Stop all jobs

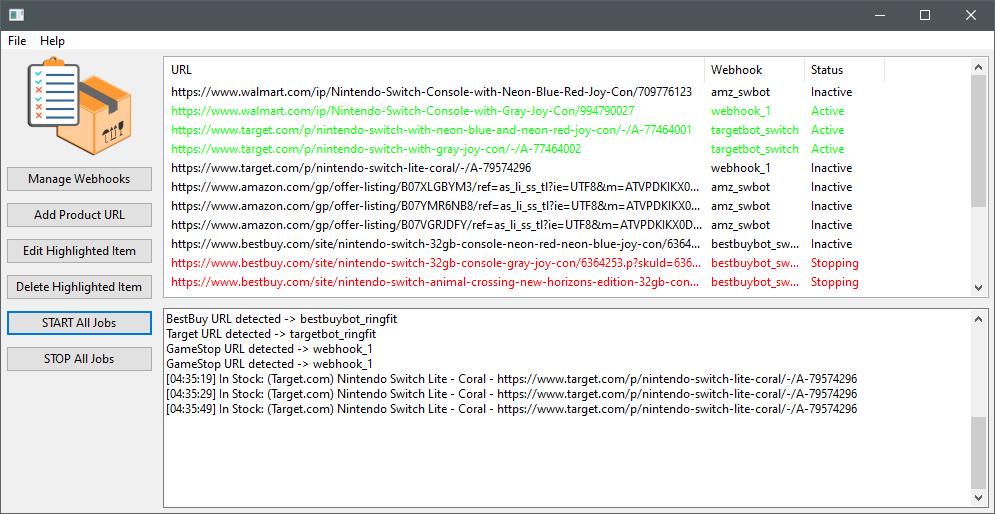click(x=79, y=359)
